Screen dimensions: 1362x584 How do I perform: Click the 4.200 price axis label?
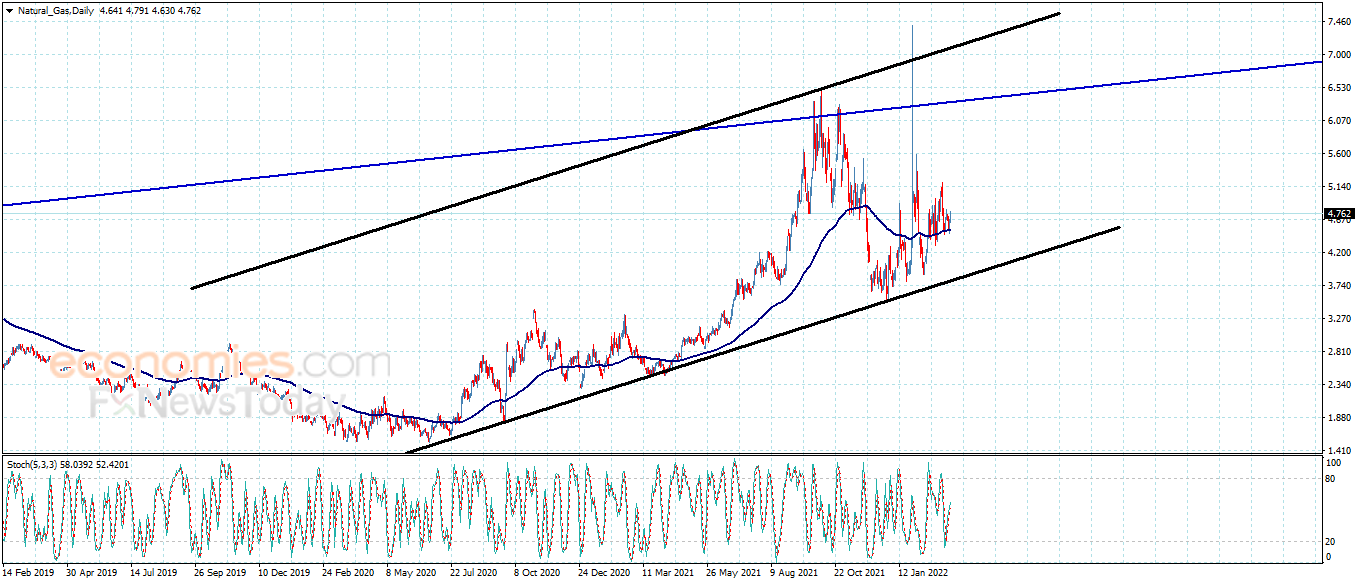1339,253
